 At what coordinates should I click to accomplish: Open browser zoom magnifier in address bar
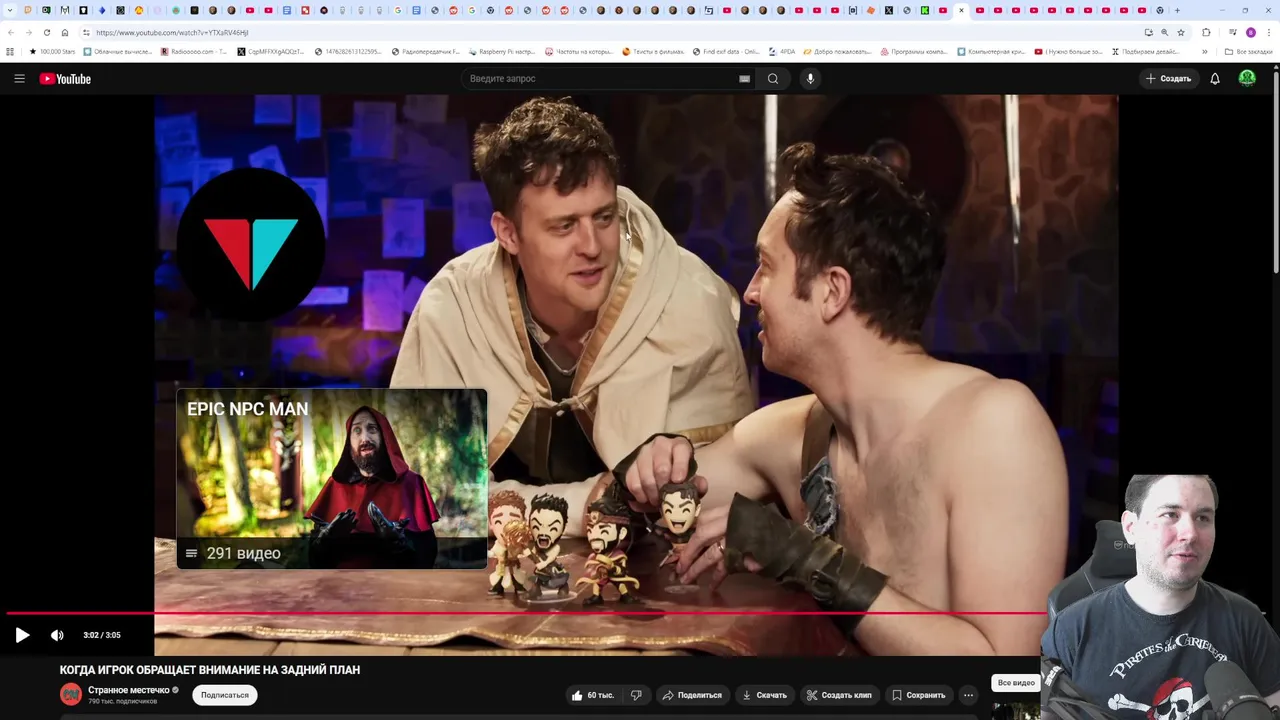coord(1164,32)
